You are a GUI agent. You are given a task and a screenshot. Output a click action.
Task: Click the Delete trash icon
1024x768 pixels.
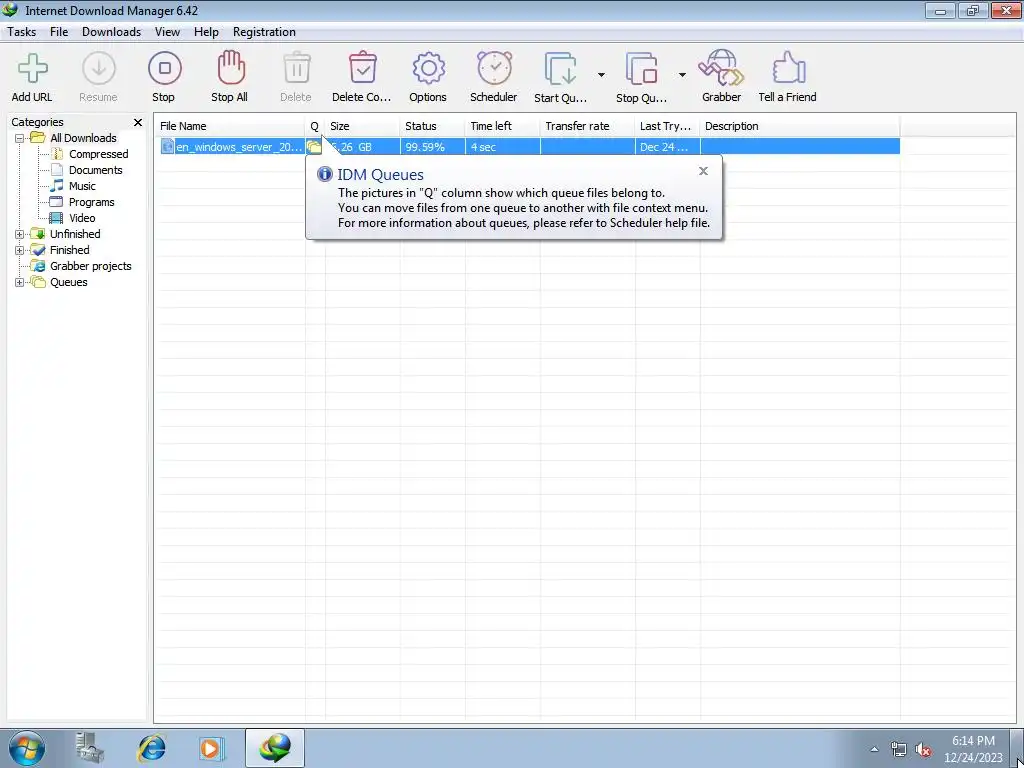click(x=296, y=69)
